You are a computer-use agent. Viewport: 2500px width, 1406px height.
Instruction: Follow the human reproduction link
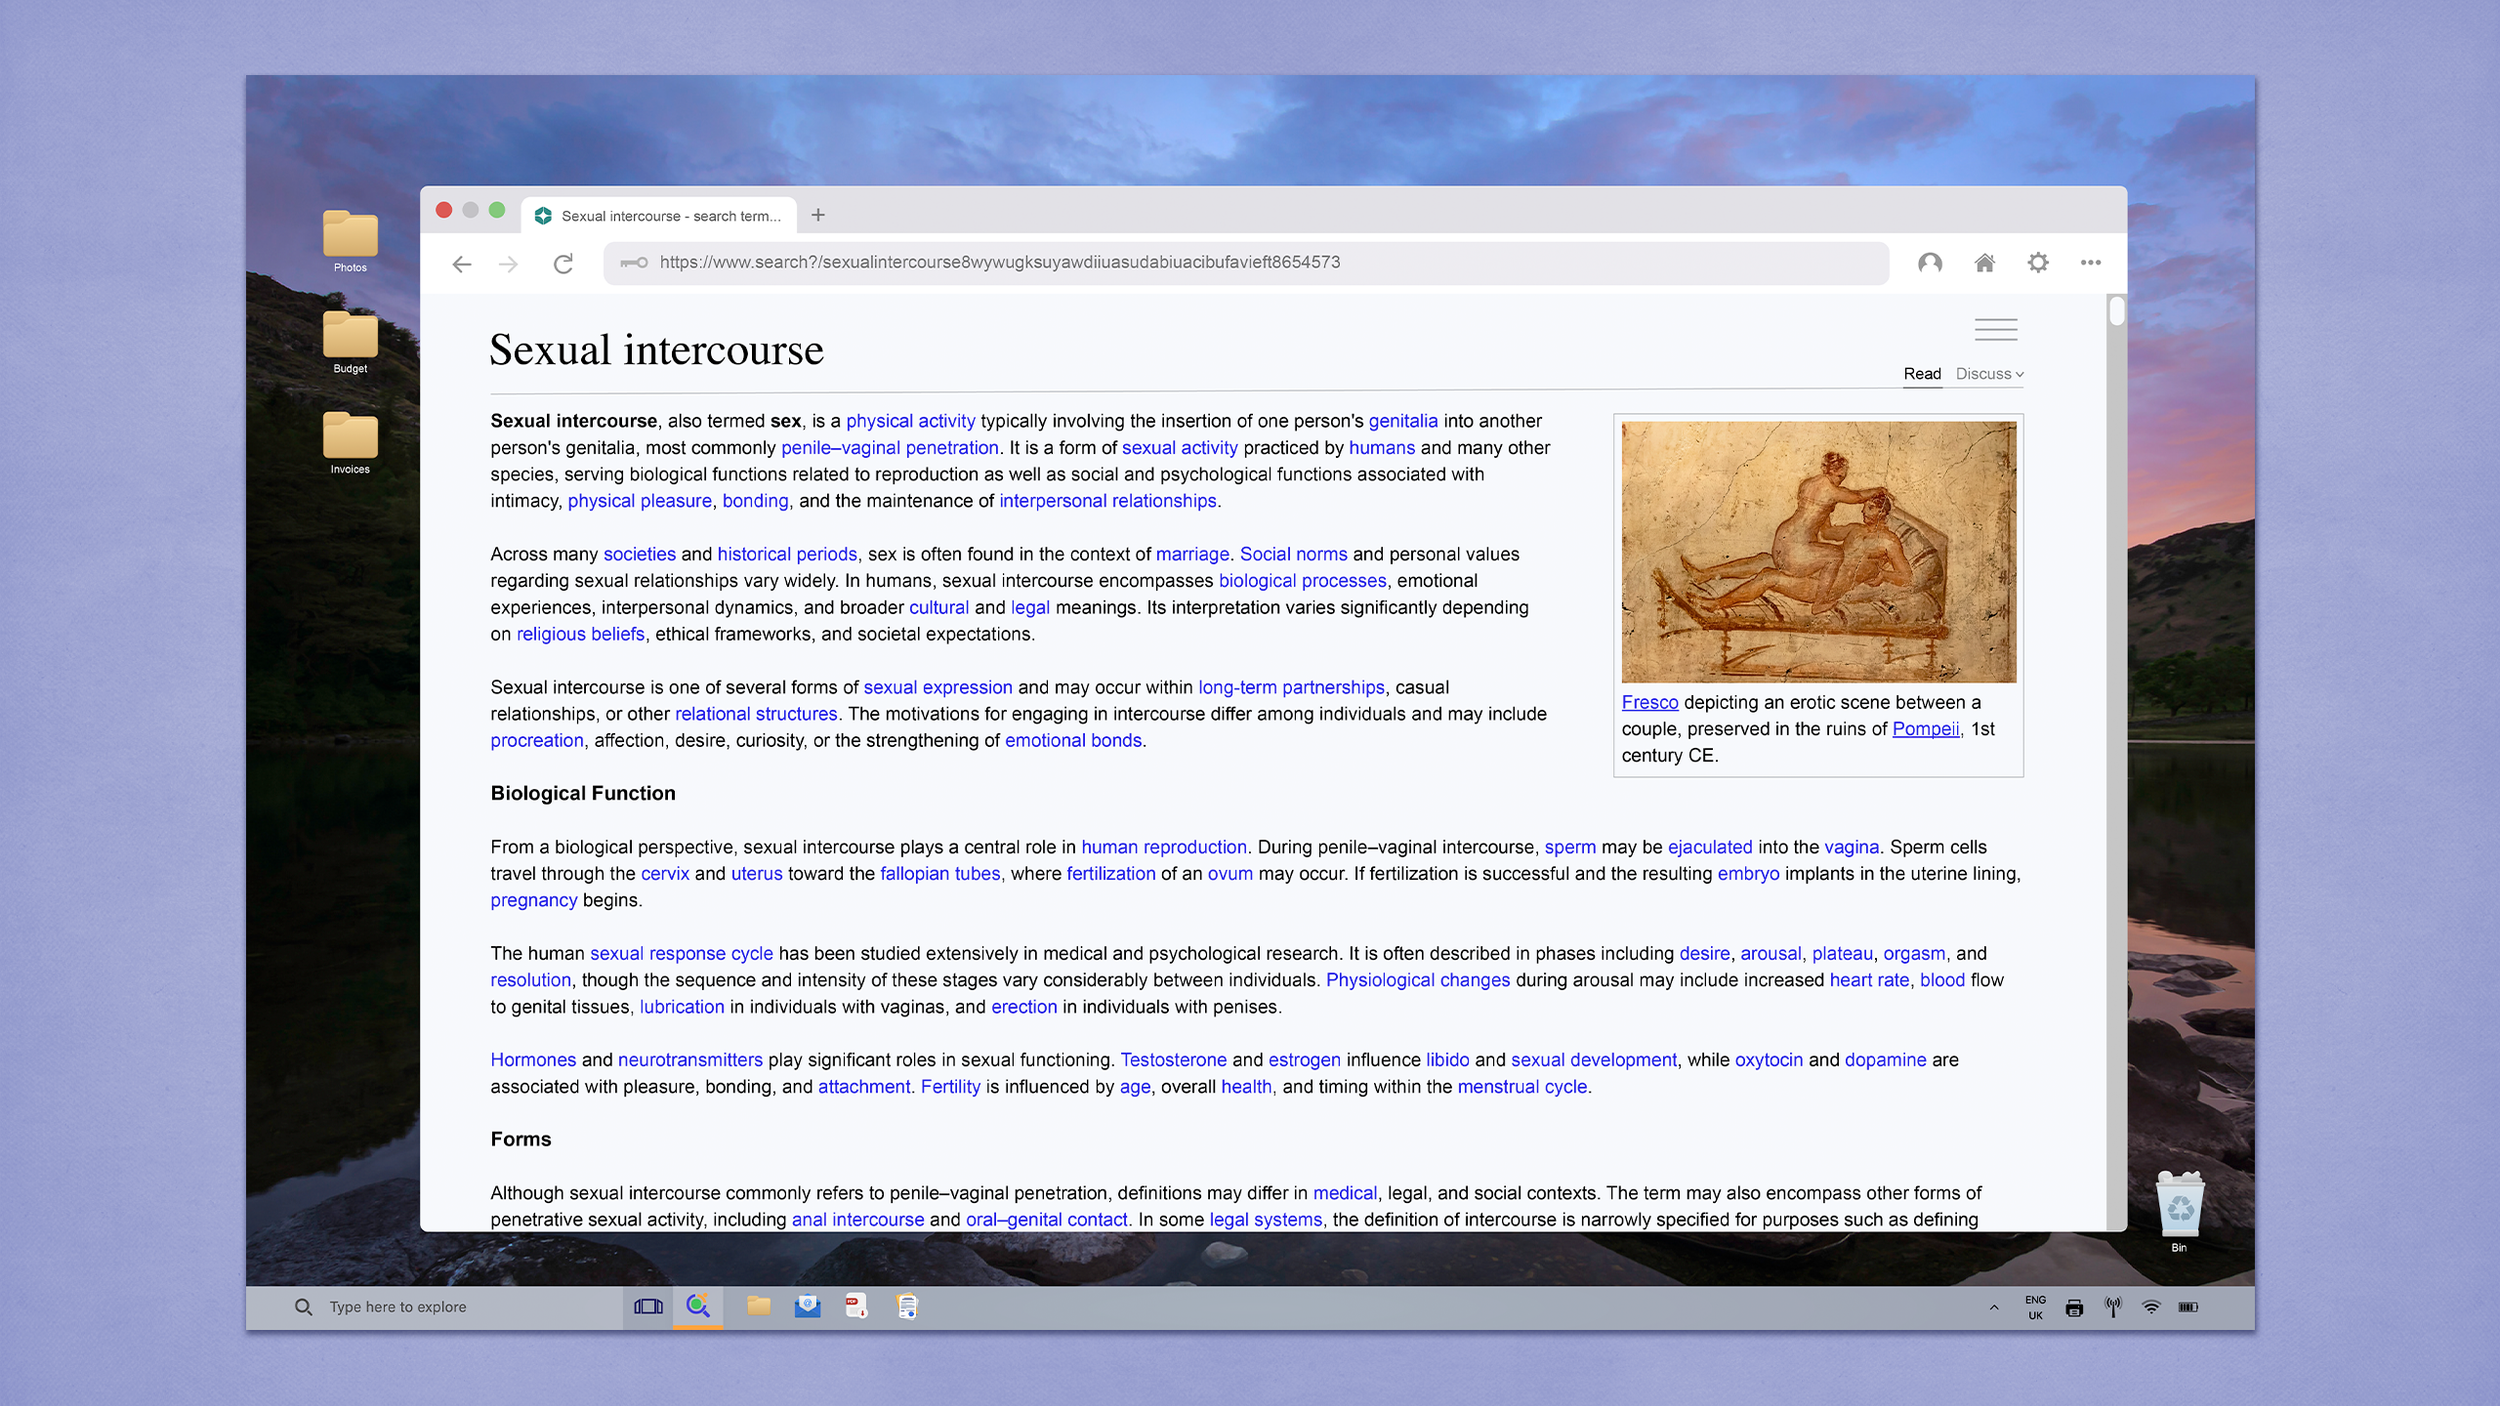tap(1163, 847)
